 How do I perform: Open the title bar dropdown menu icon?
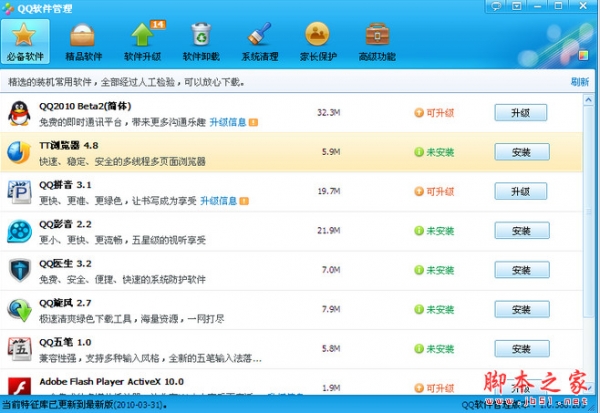517,6
